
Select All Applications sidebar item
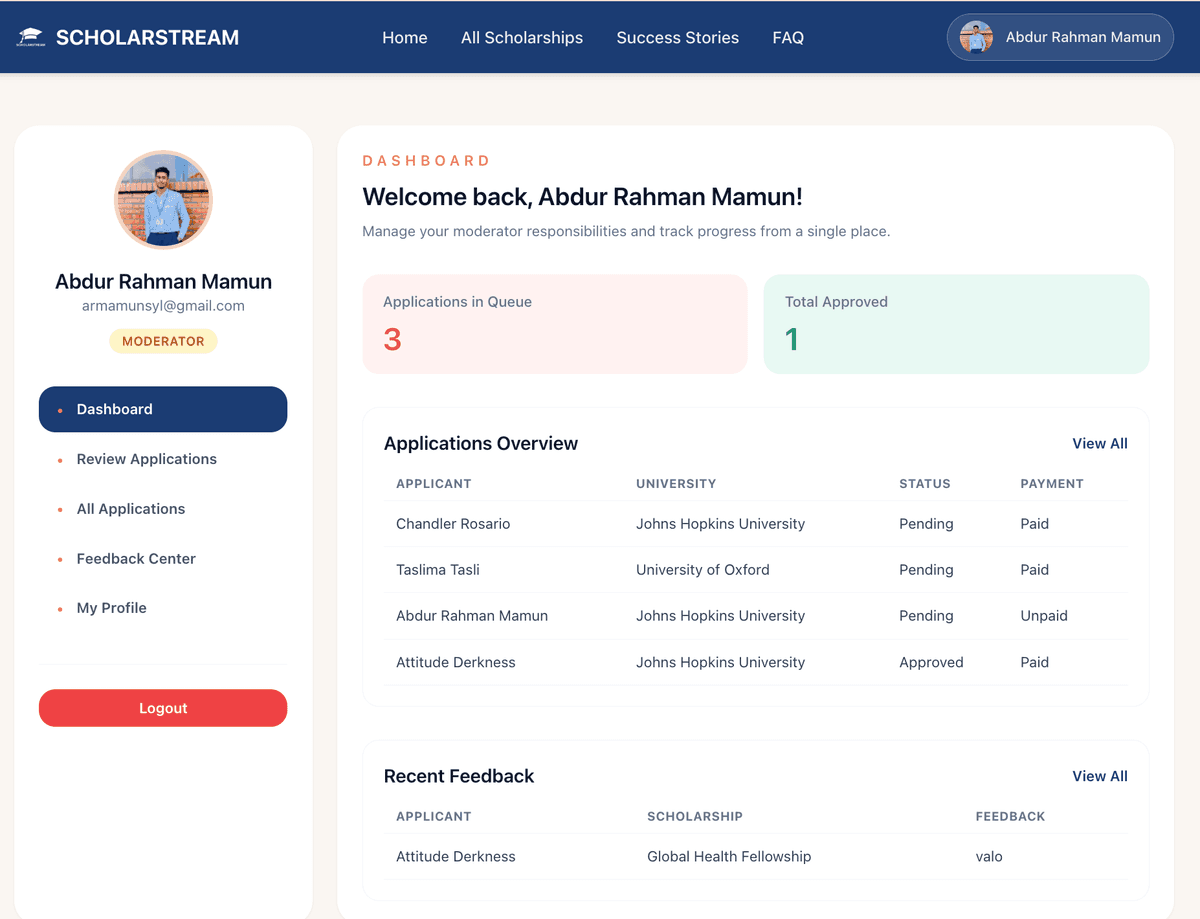130,509
